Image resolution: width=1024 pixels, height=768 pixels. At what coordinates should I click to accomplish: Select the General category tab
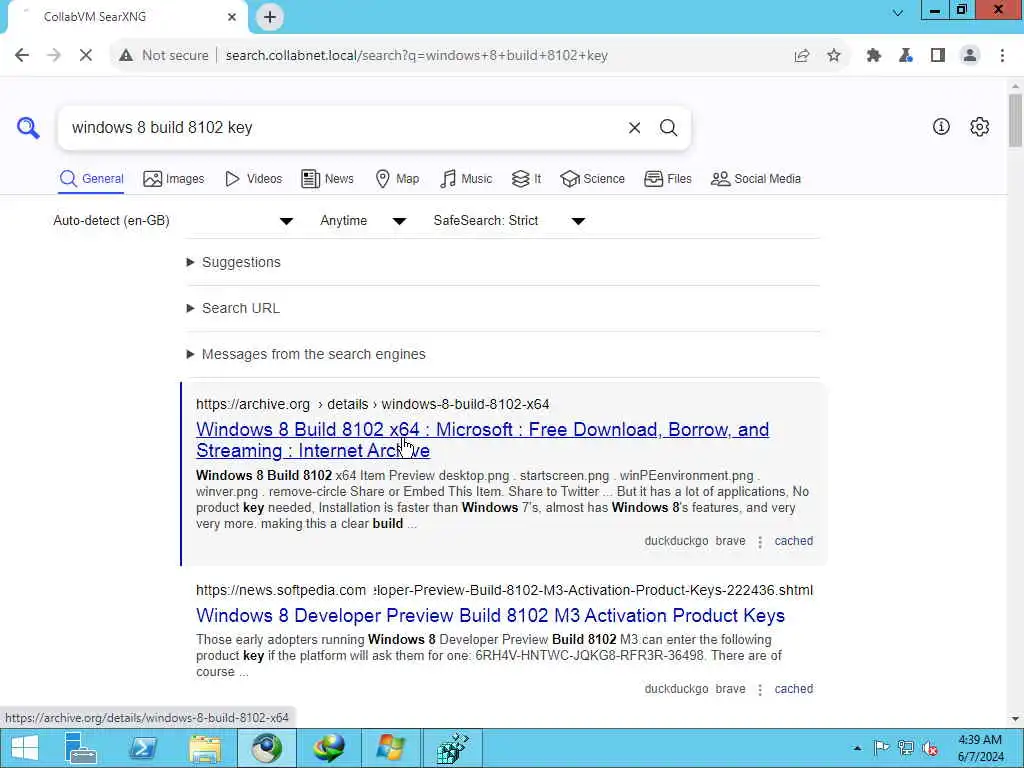(91, 179)
